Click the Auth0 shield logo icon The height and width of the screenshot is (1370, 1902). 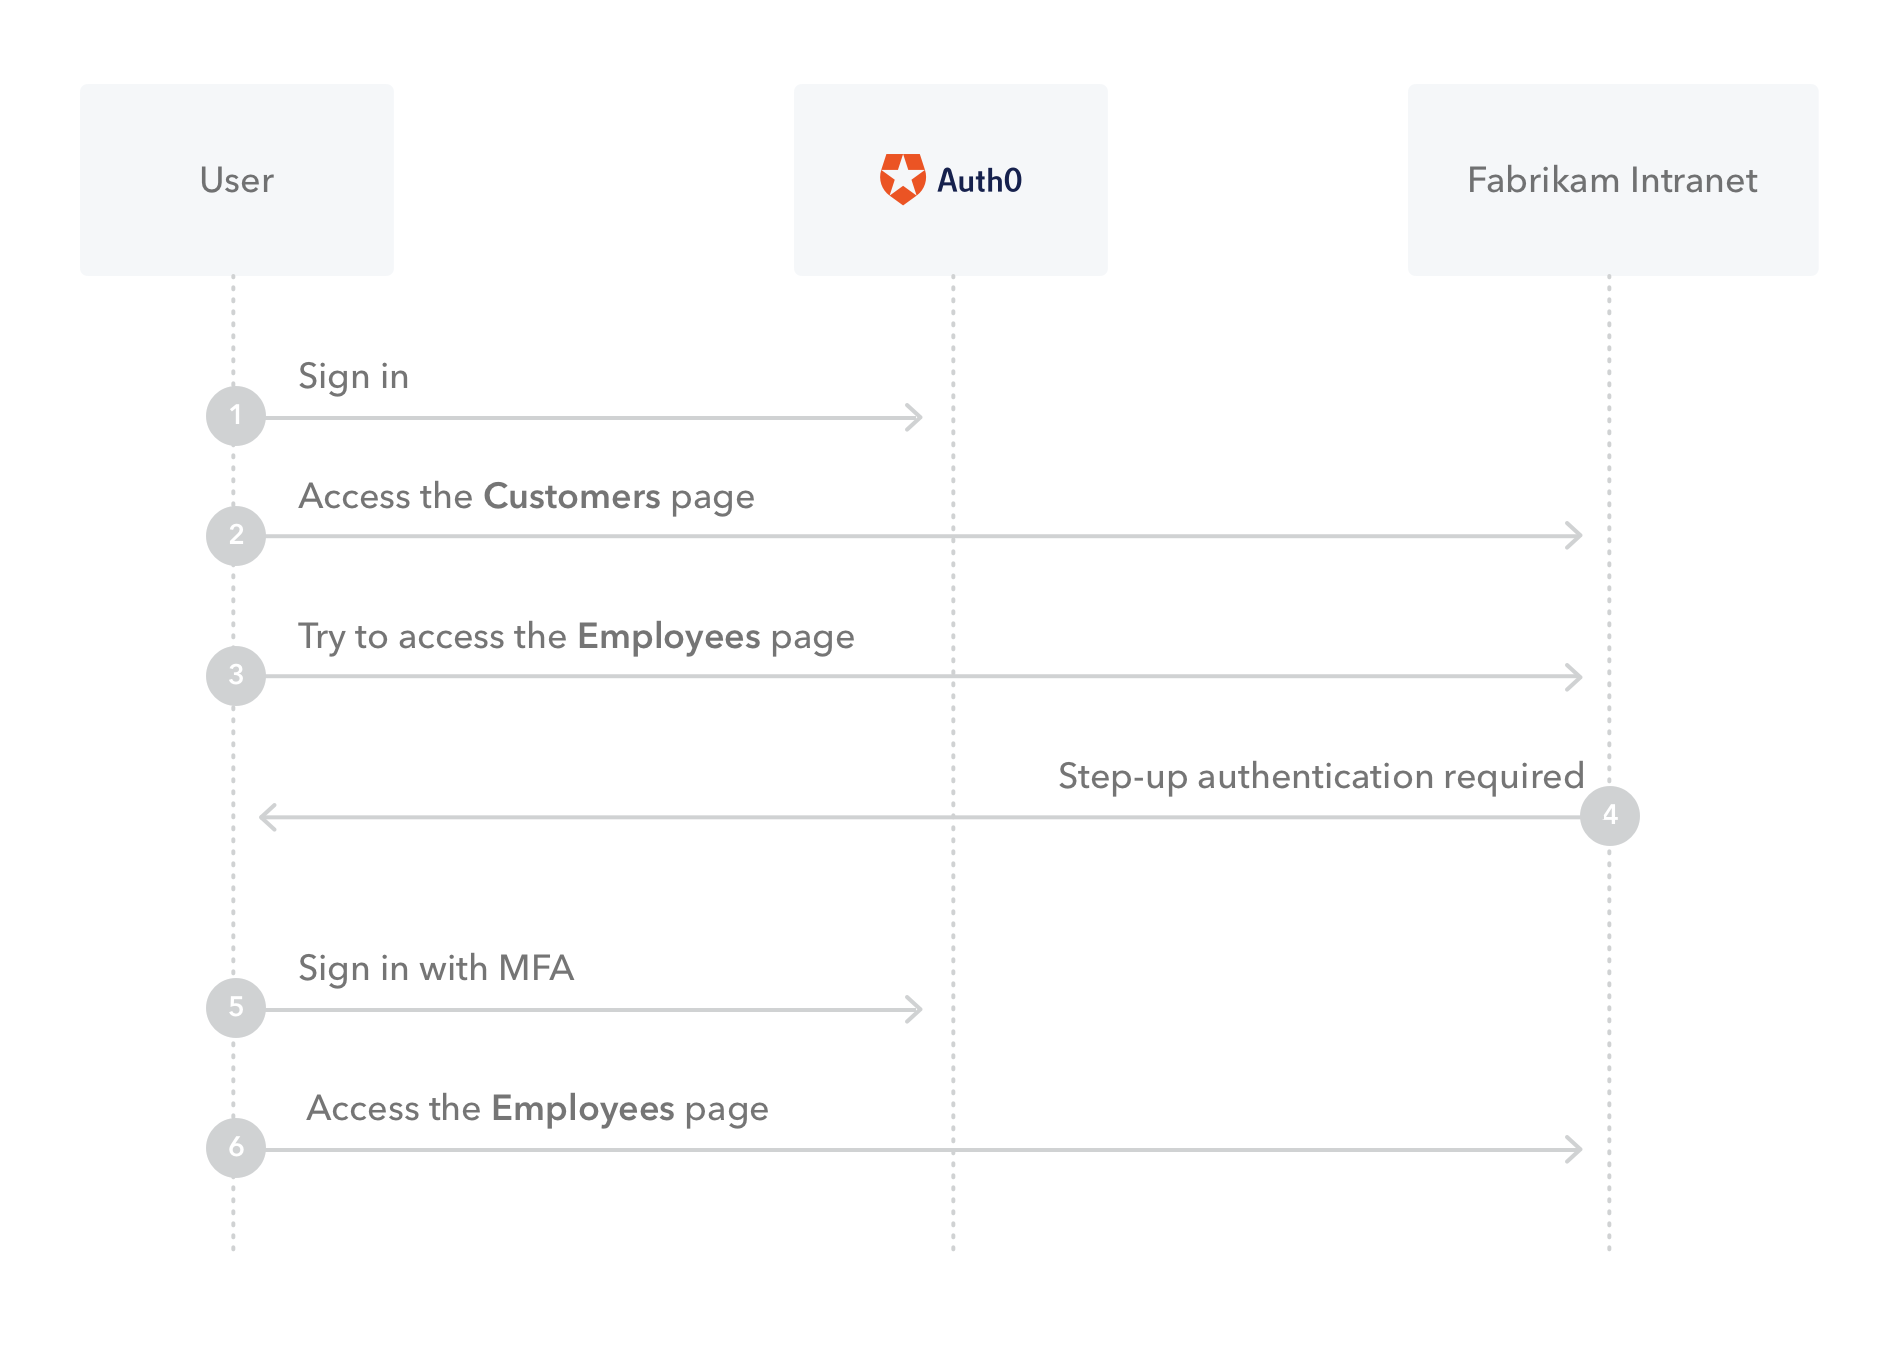click(903, 179)
